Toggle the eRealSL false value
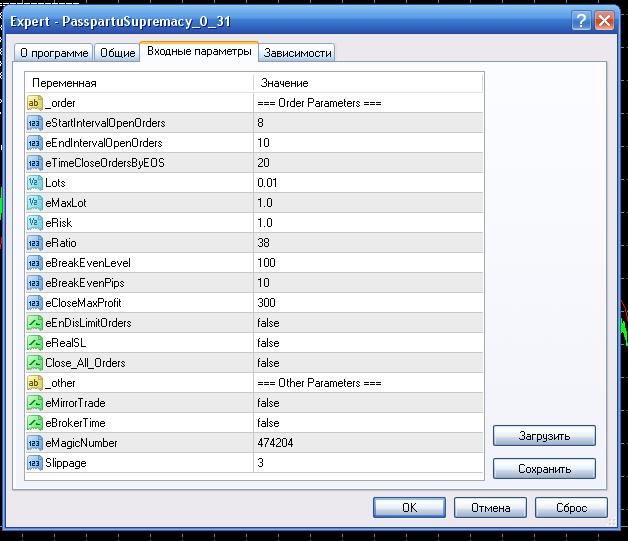 coord(368,343)
